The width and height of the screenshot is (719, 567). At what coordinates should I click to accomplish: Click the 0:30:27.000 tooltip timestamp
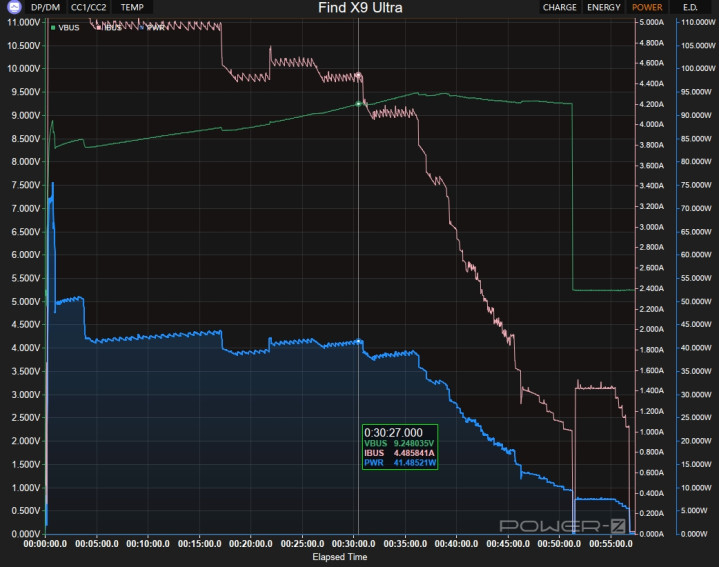coord(393,432)
